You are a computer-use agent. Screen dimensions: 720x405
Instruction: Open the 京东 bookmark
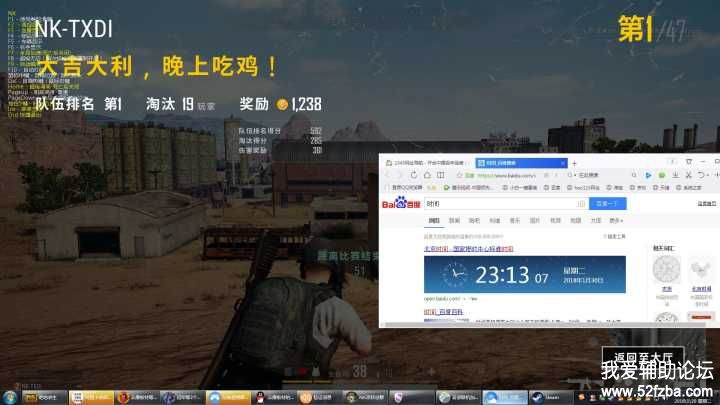637,188
